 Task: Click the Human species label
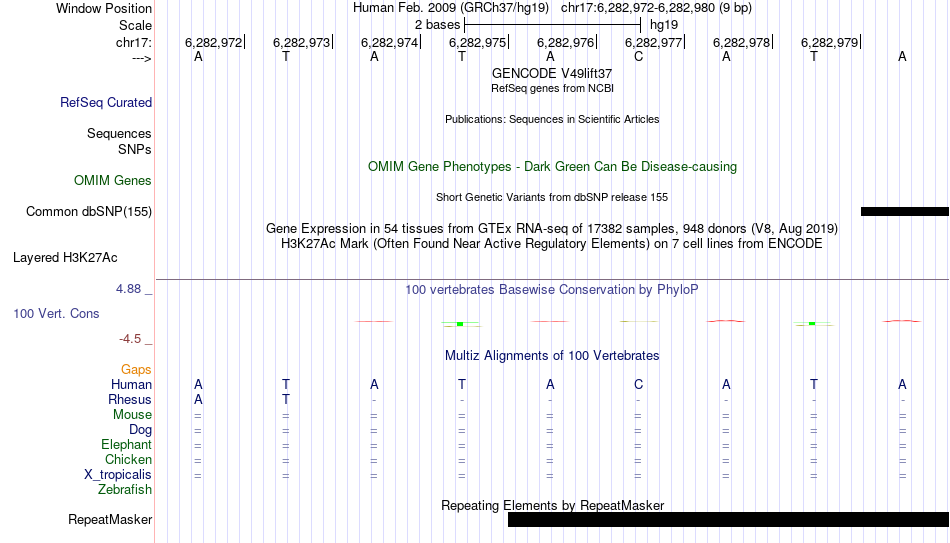click(131, 384)
